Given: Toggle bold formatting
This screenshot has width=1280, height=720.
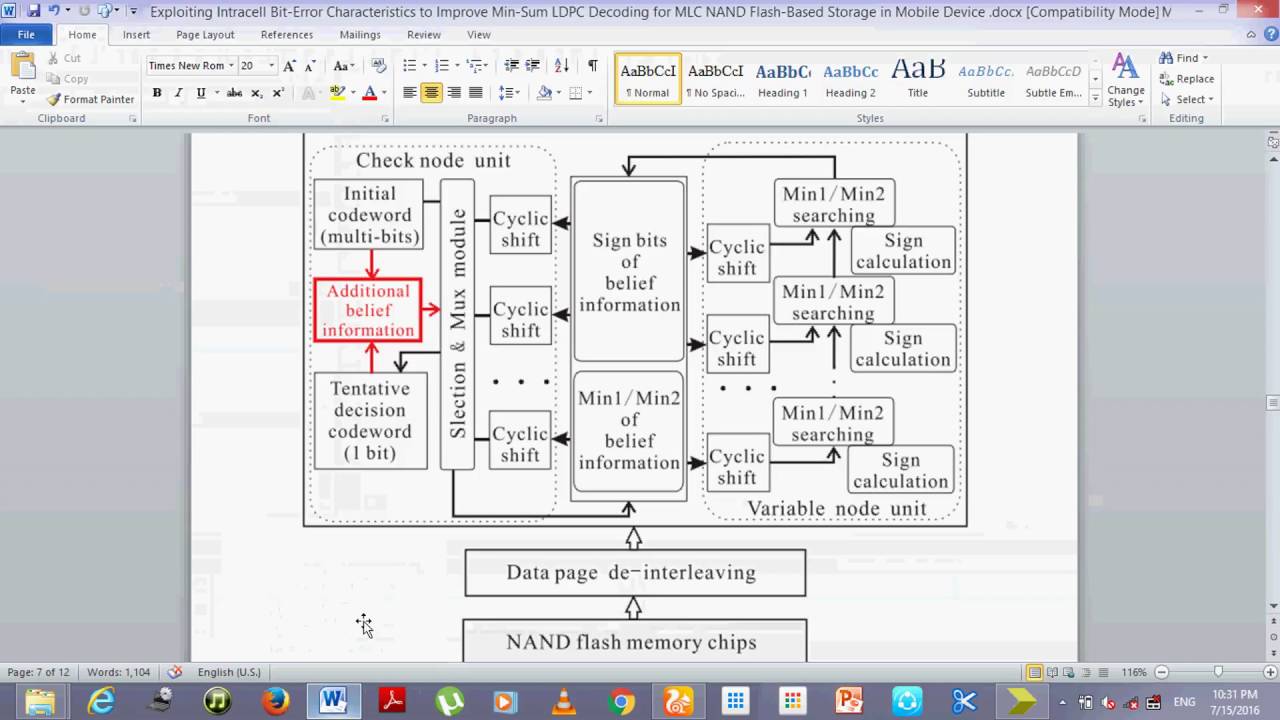Looking at the screenshot, I should 157,93.
